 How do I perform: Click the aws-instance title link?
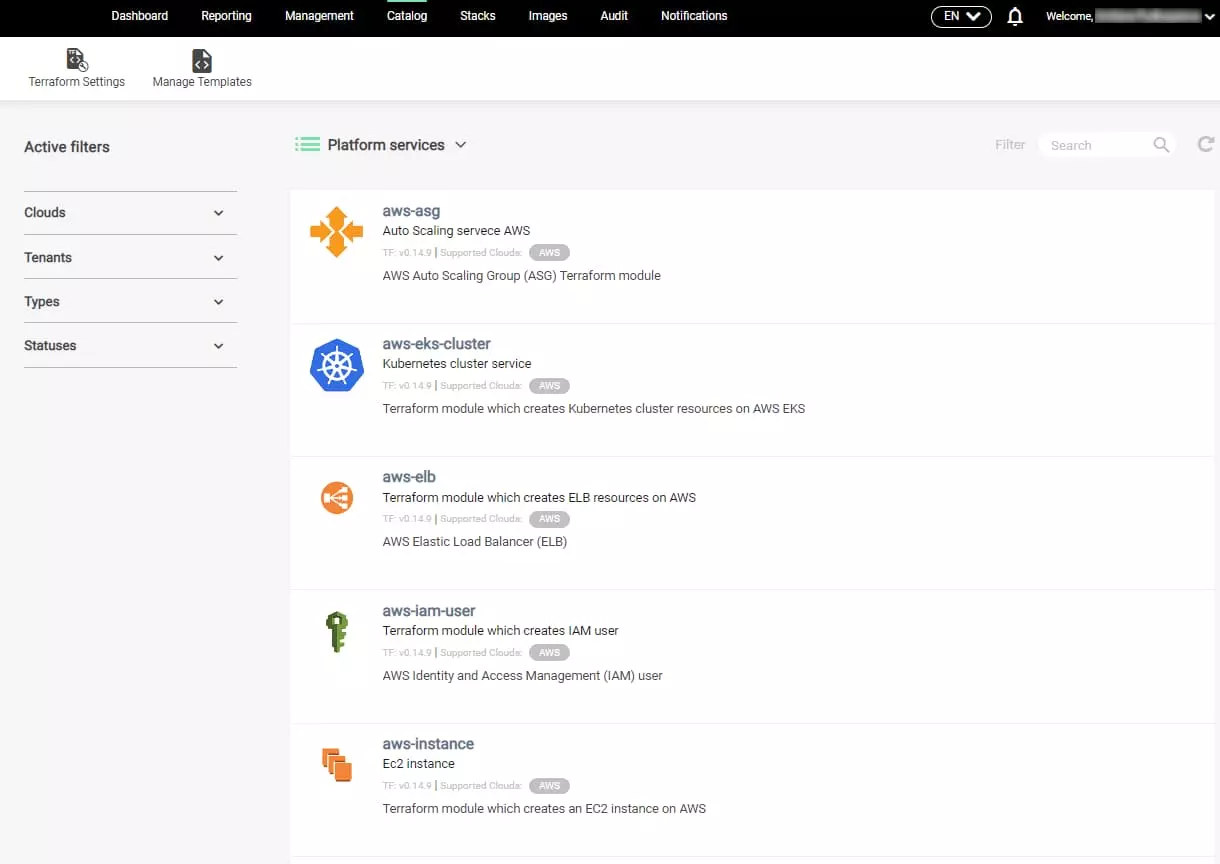tap(428, 744)
